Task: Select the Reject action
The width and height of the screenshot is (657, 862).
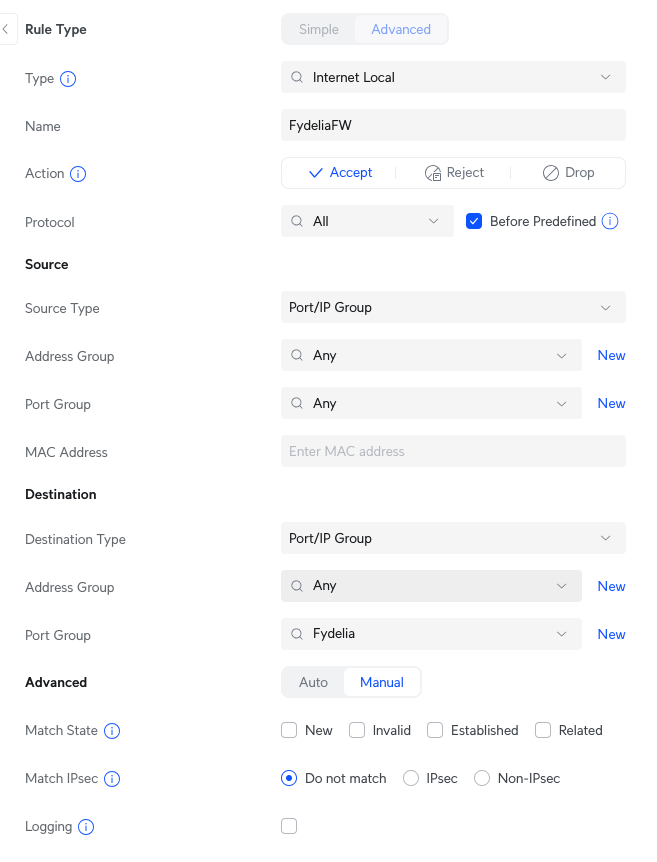Action: click(x=454, y=173)
